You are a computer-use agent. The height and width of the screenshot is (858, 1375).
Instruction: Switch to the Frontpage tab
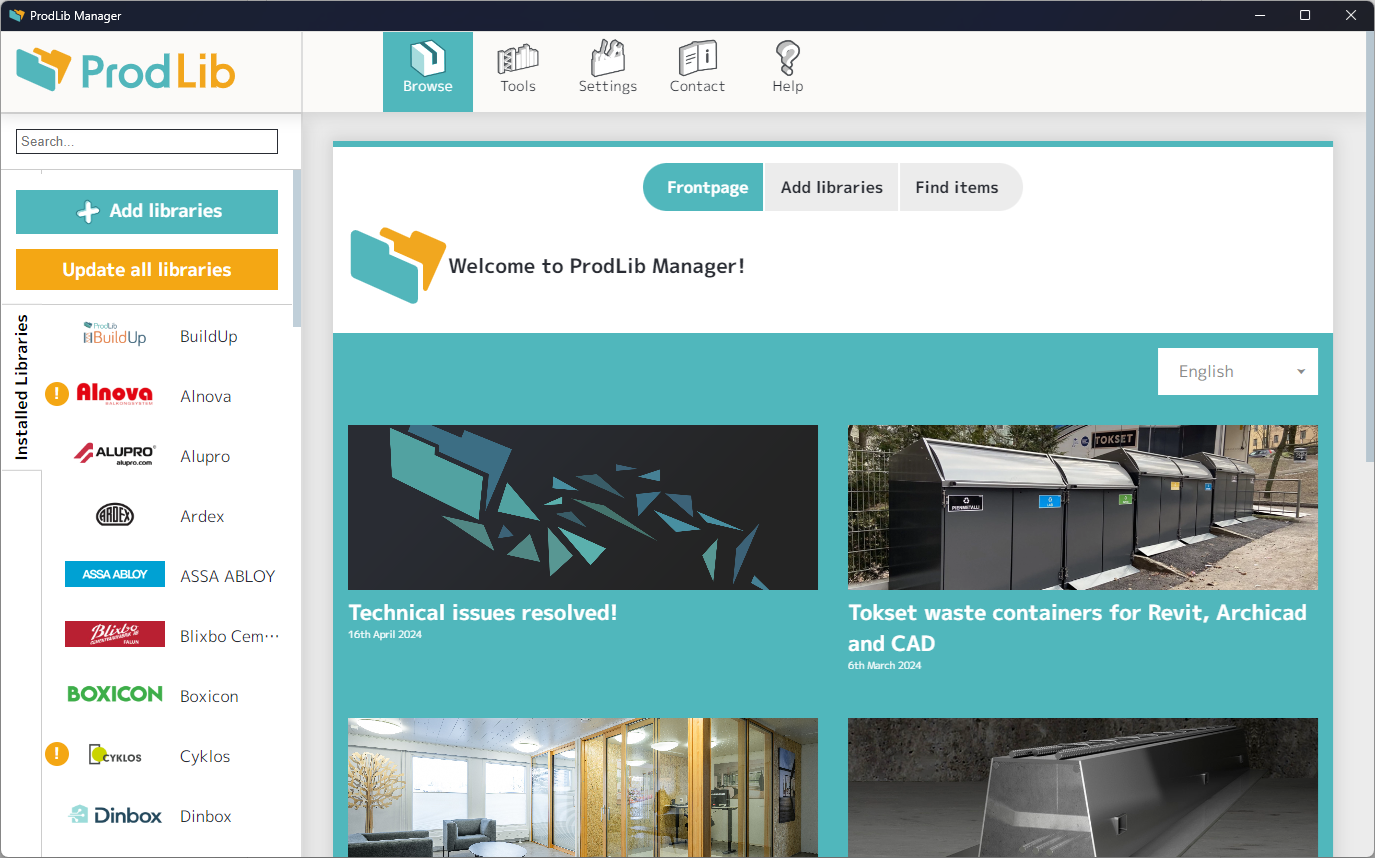704,187
